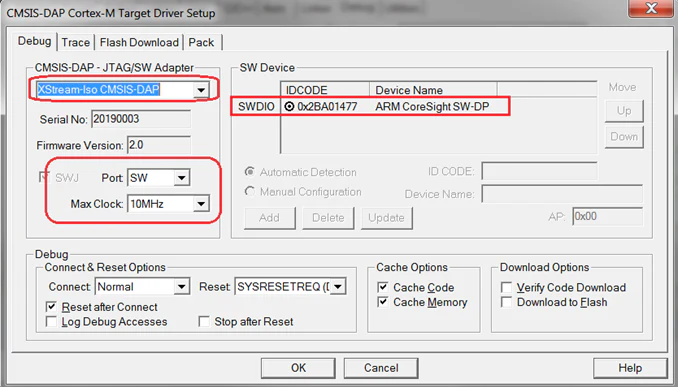
Task: Select Manual Configuration radio button
Action: click(250, 191)
